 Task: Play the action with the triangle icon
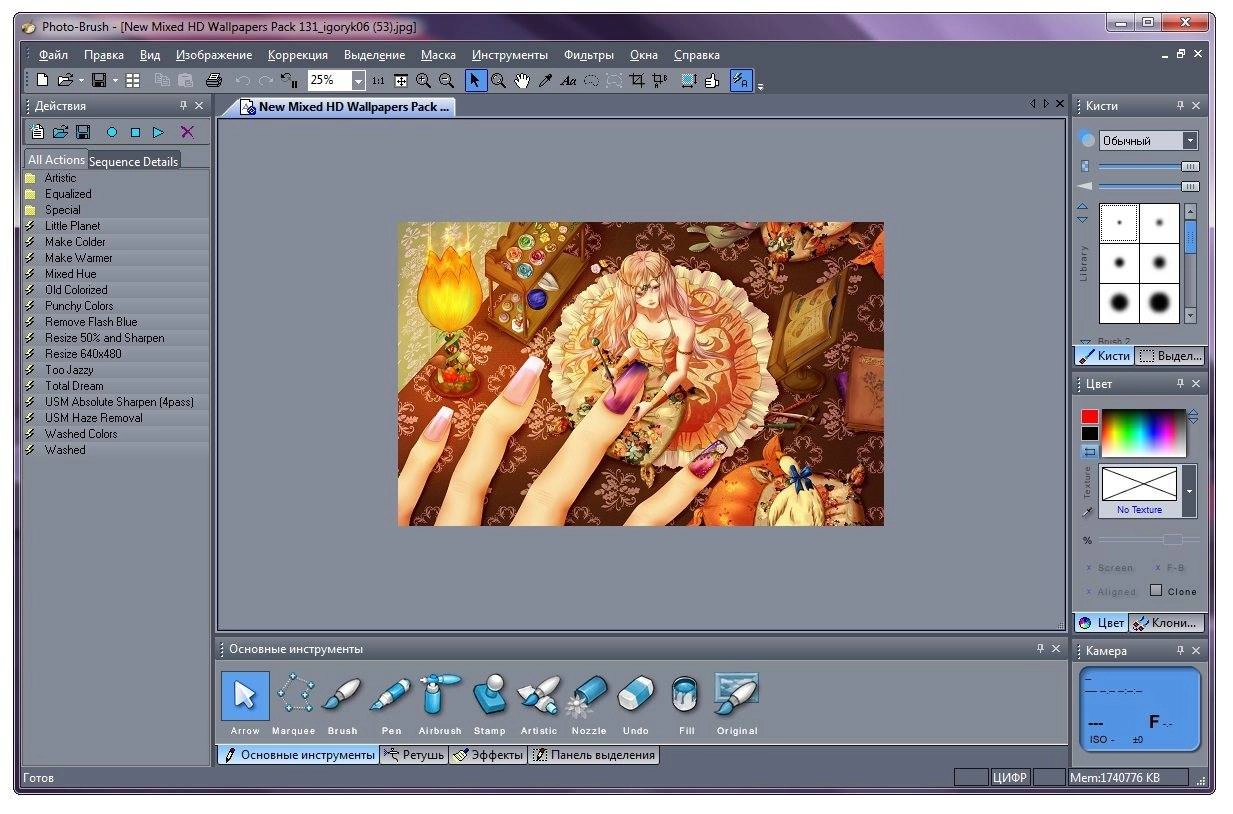point(158,132)
